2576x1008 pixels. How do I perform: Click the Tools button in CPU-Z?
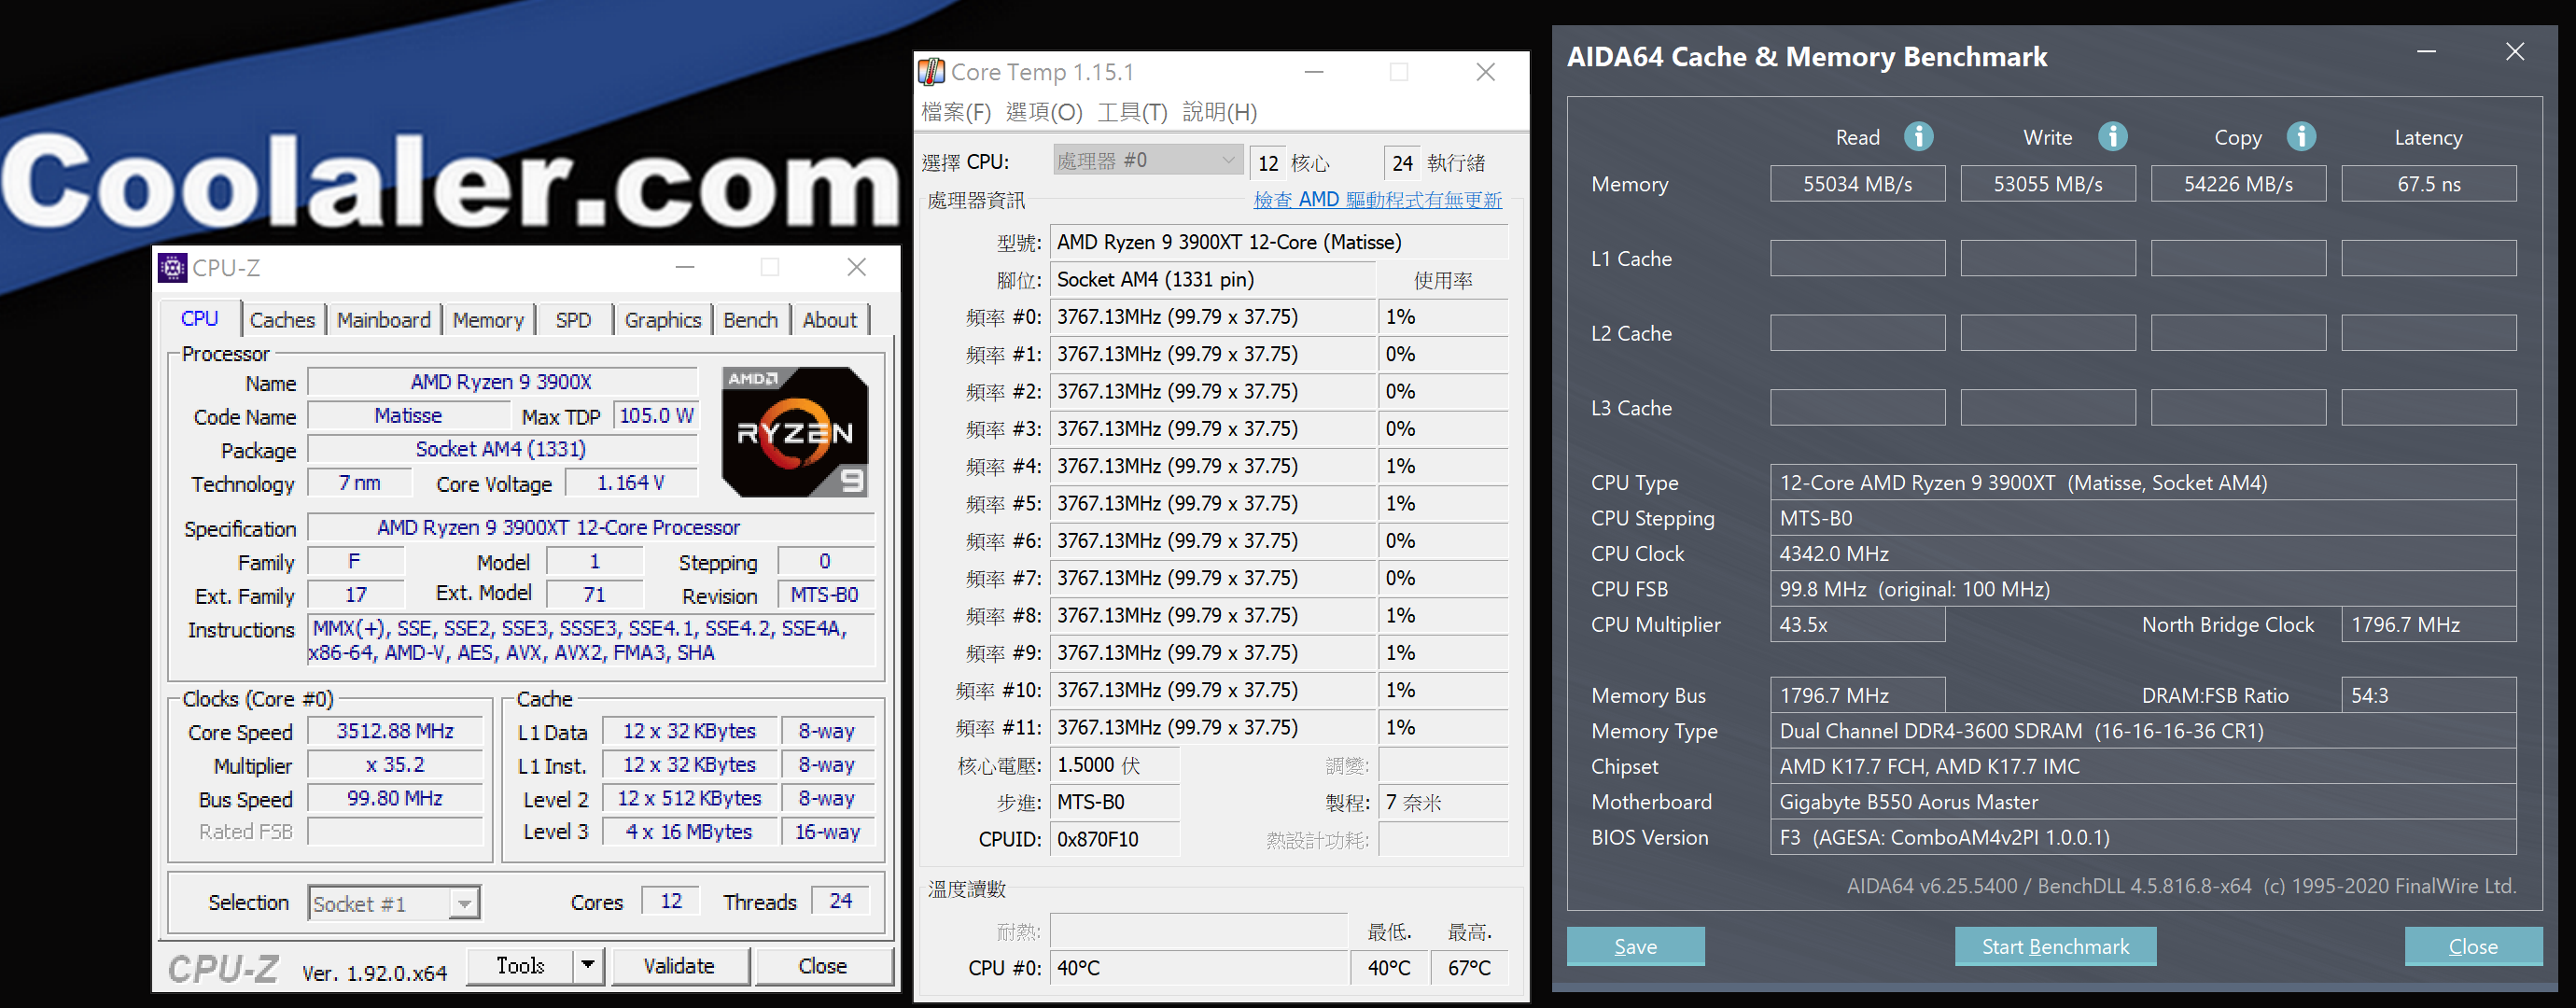[520, 965]
